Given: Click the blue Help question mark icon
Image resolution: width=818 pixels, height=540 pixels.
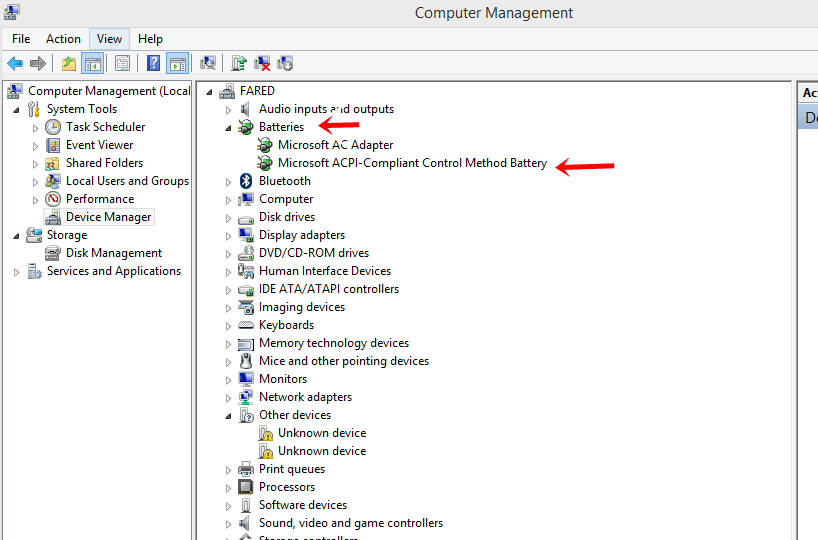Looking at the screenshot, I should [153, 64].
